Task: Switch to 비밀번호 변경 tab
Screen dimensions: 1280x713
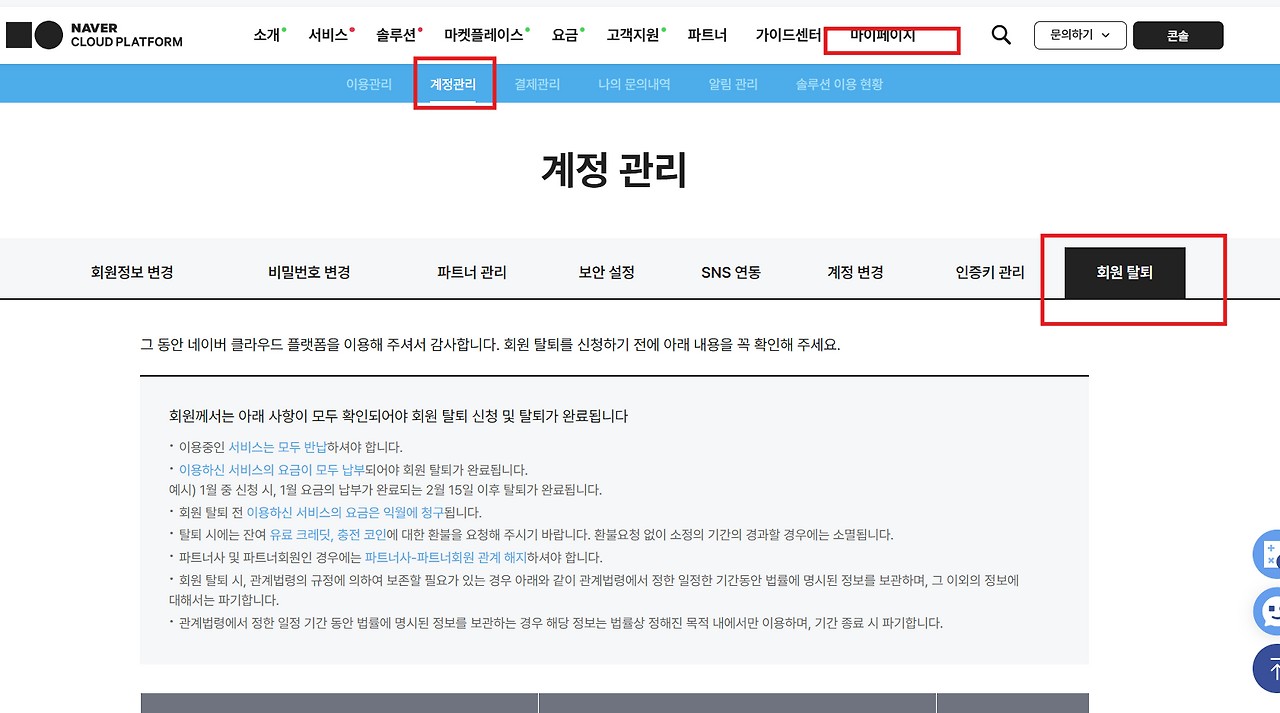Action: tap(309, 272)
